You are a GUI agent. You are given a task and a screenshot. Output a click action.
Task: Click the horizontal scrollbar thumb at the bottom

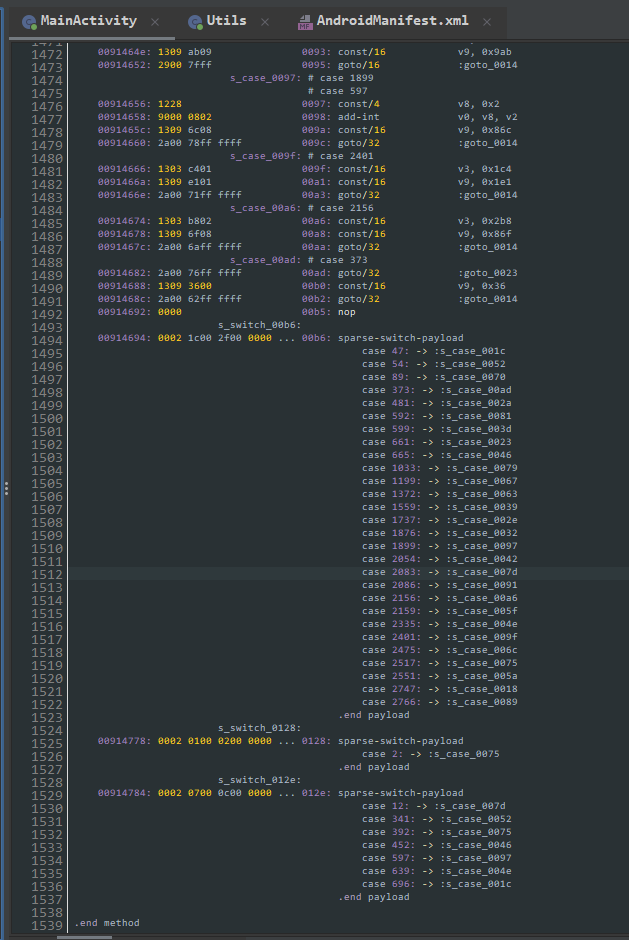(x=85, y=937)
